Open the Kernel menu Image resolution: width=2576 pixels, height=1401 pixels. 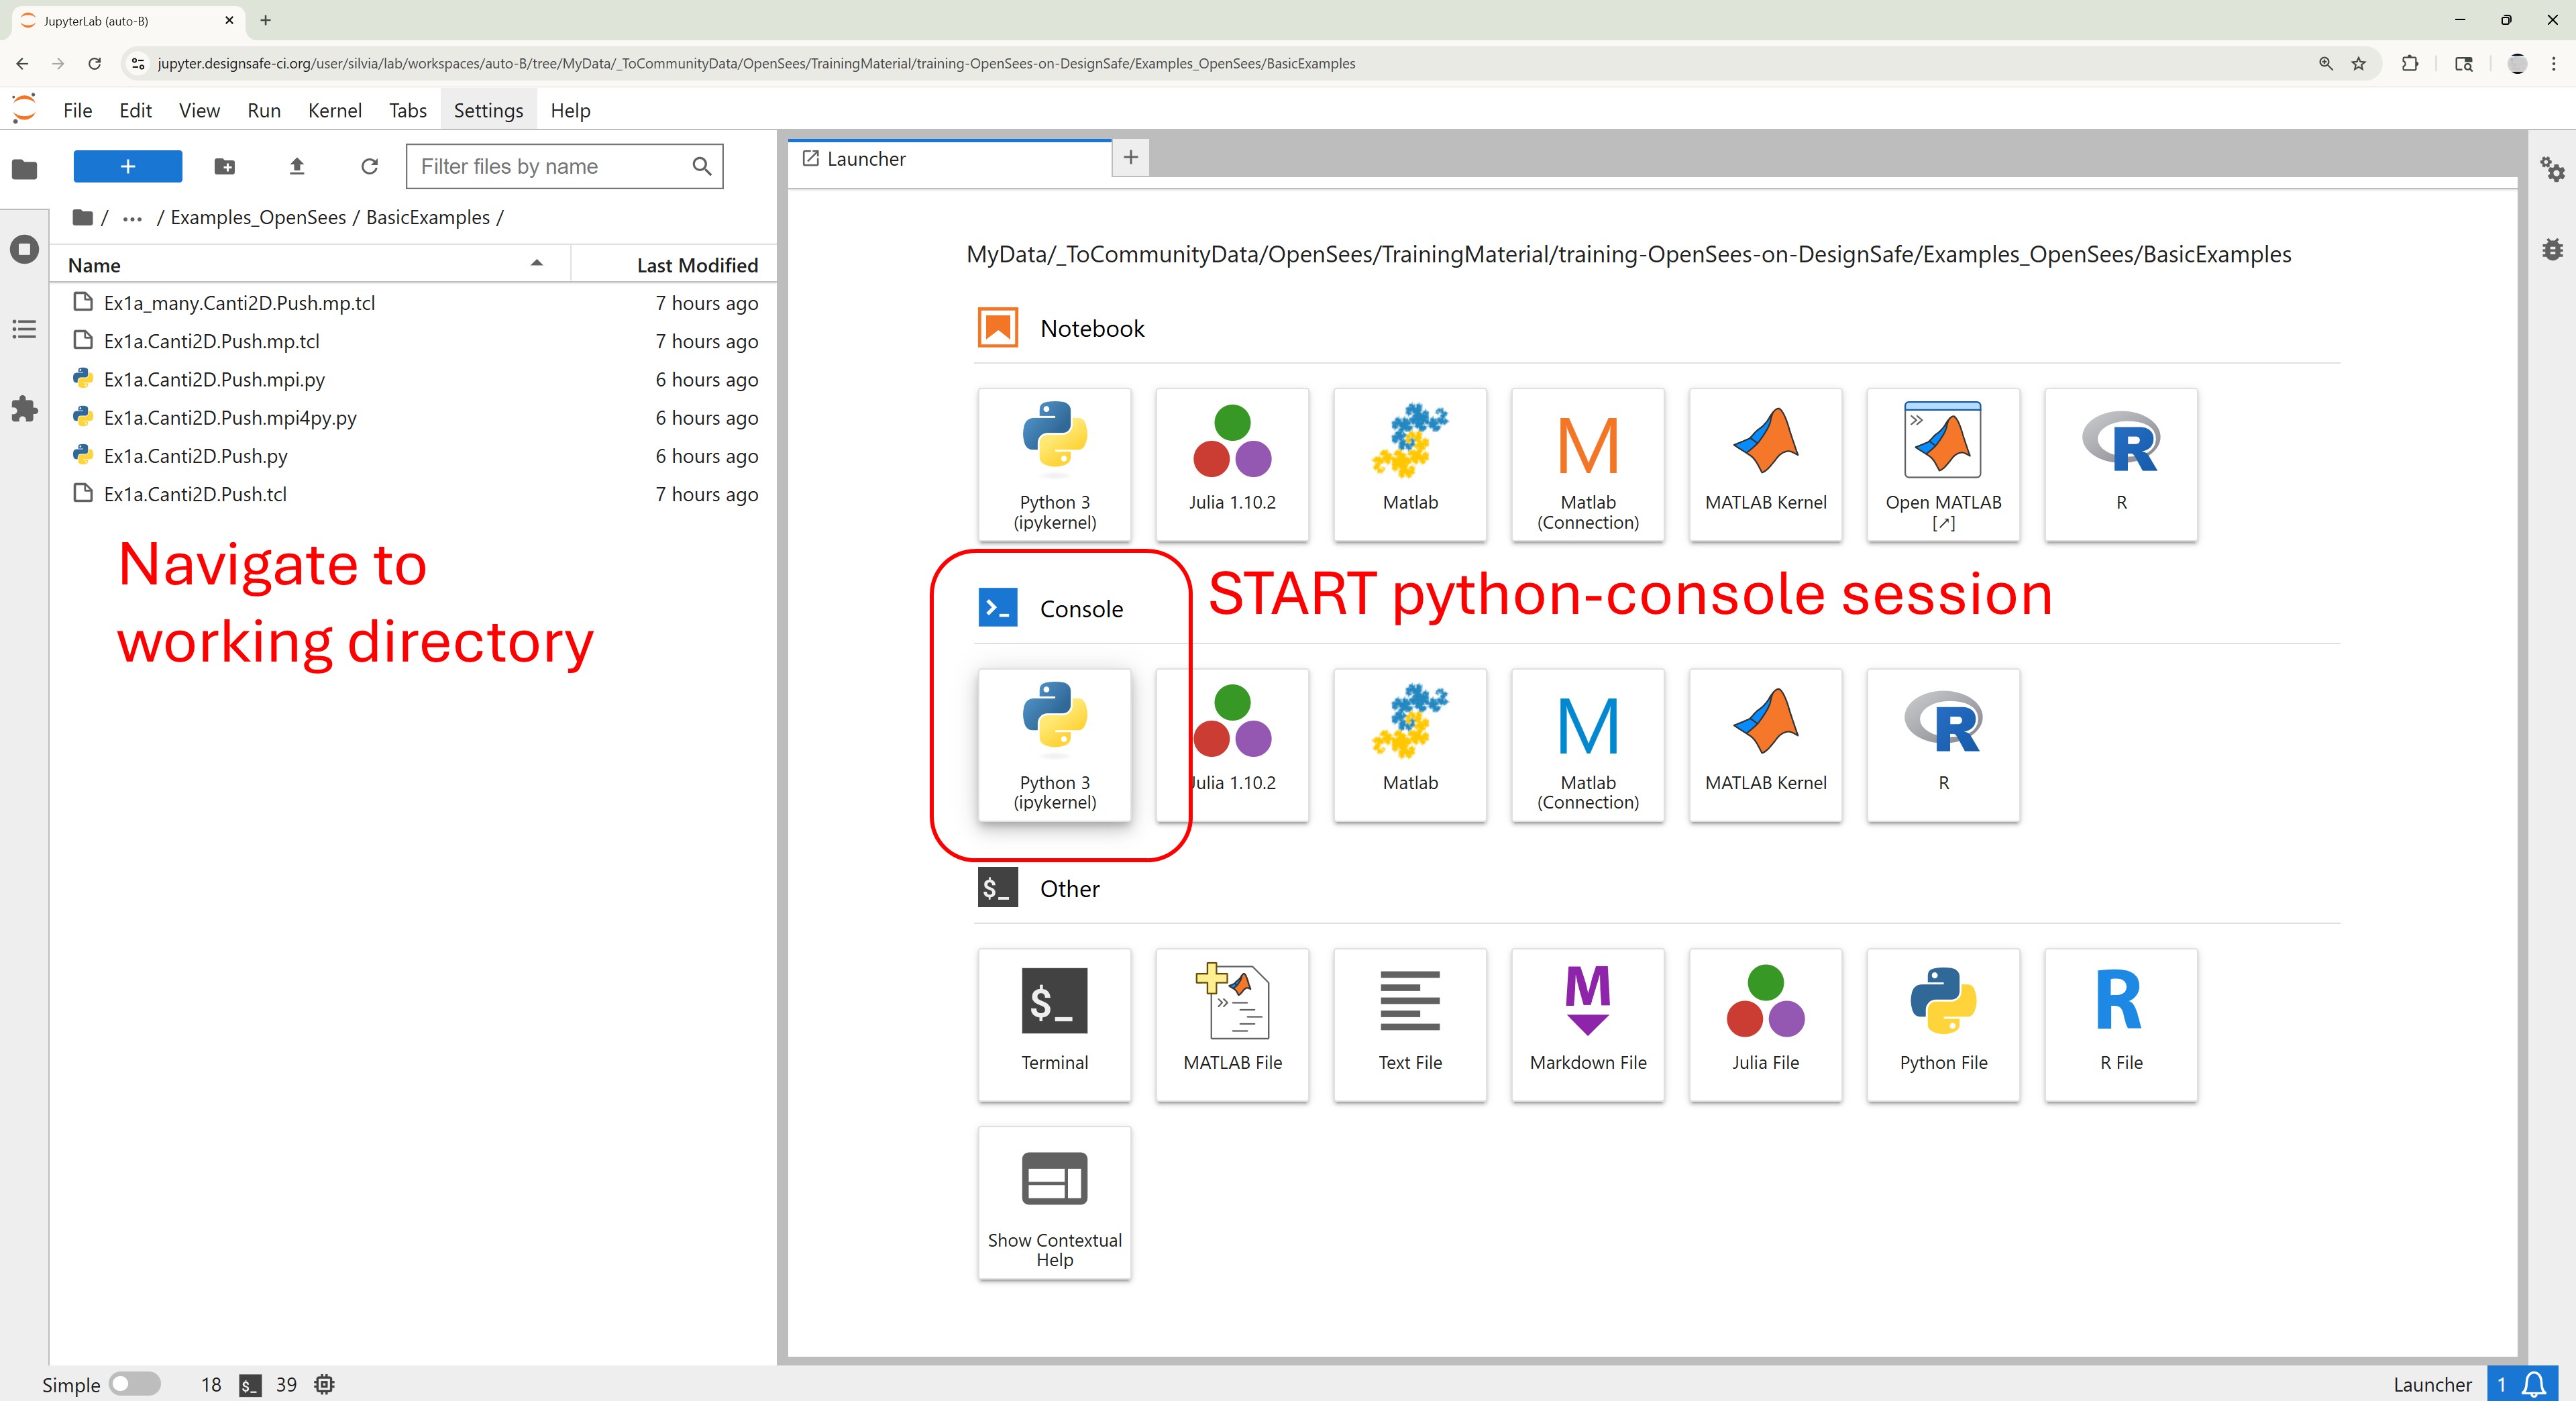(334, 110)
